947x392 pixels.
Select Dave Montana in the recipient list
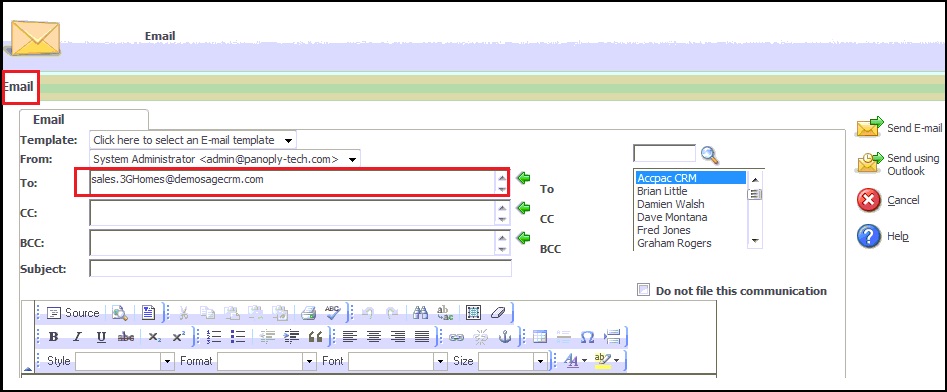click(x=672, y=217)
